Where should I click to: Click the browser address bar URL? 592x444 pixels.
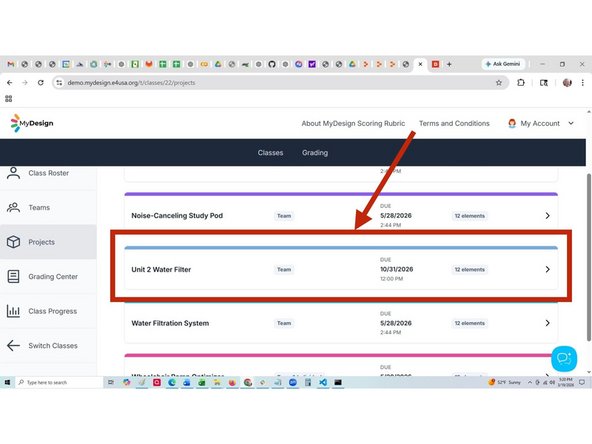pyautogui.click(x=131, y=83)
